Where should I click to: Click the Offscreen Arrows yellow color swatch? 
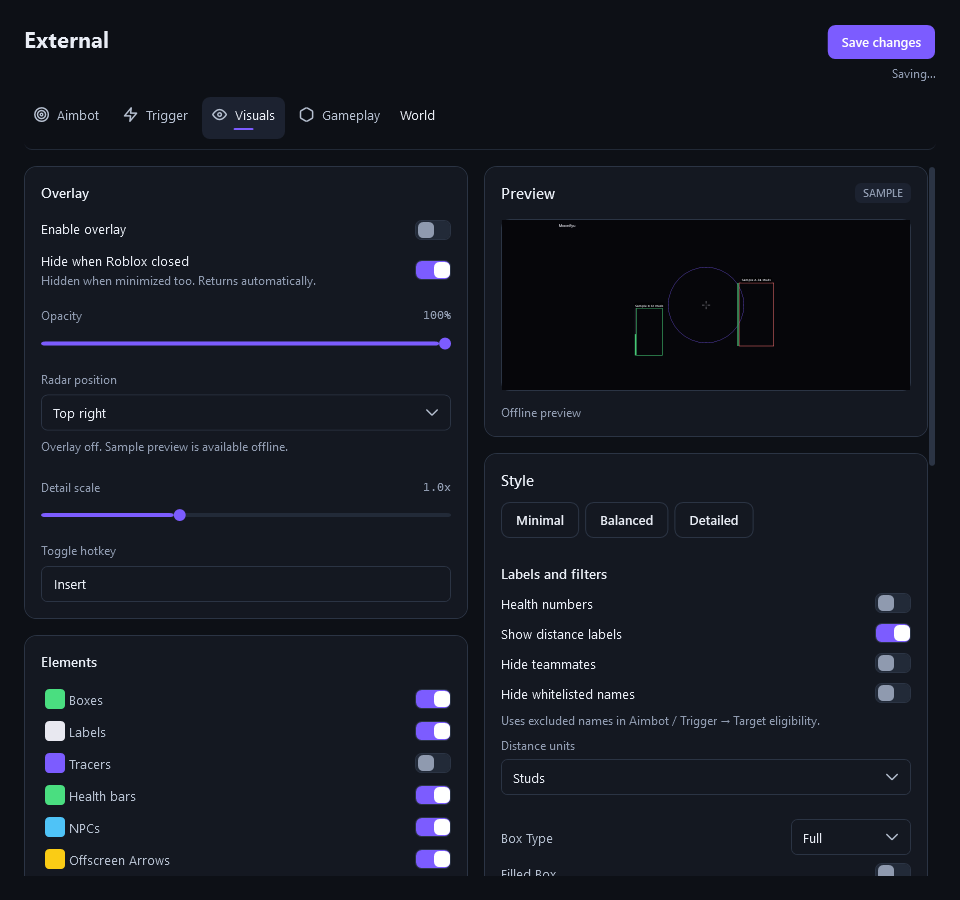55,859
